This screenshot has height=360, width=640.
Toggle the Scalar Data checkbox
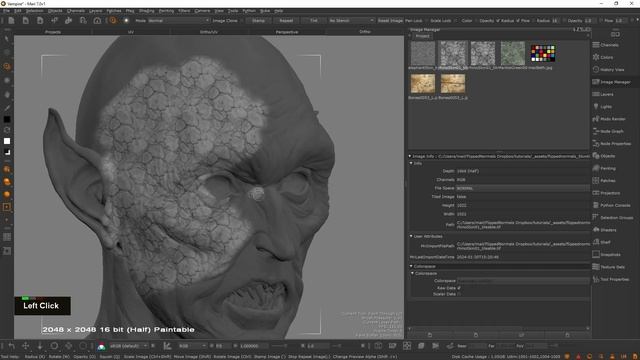(x=459, y=294)
